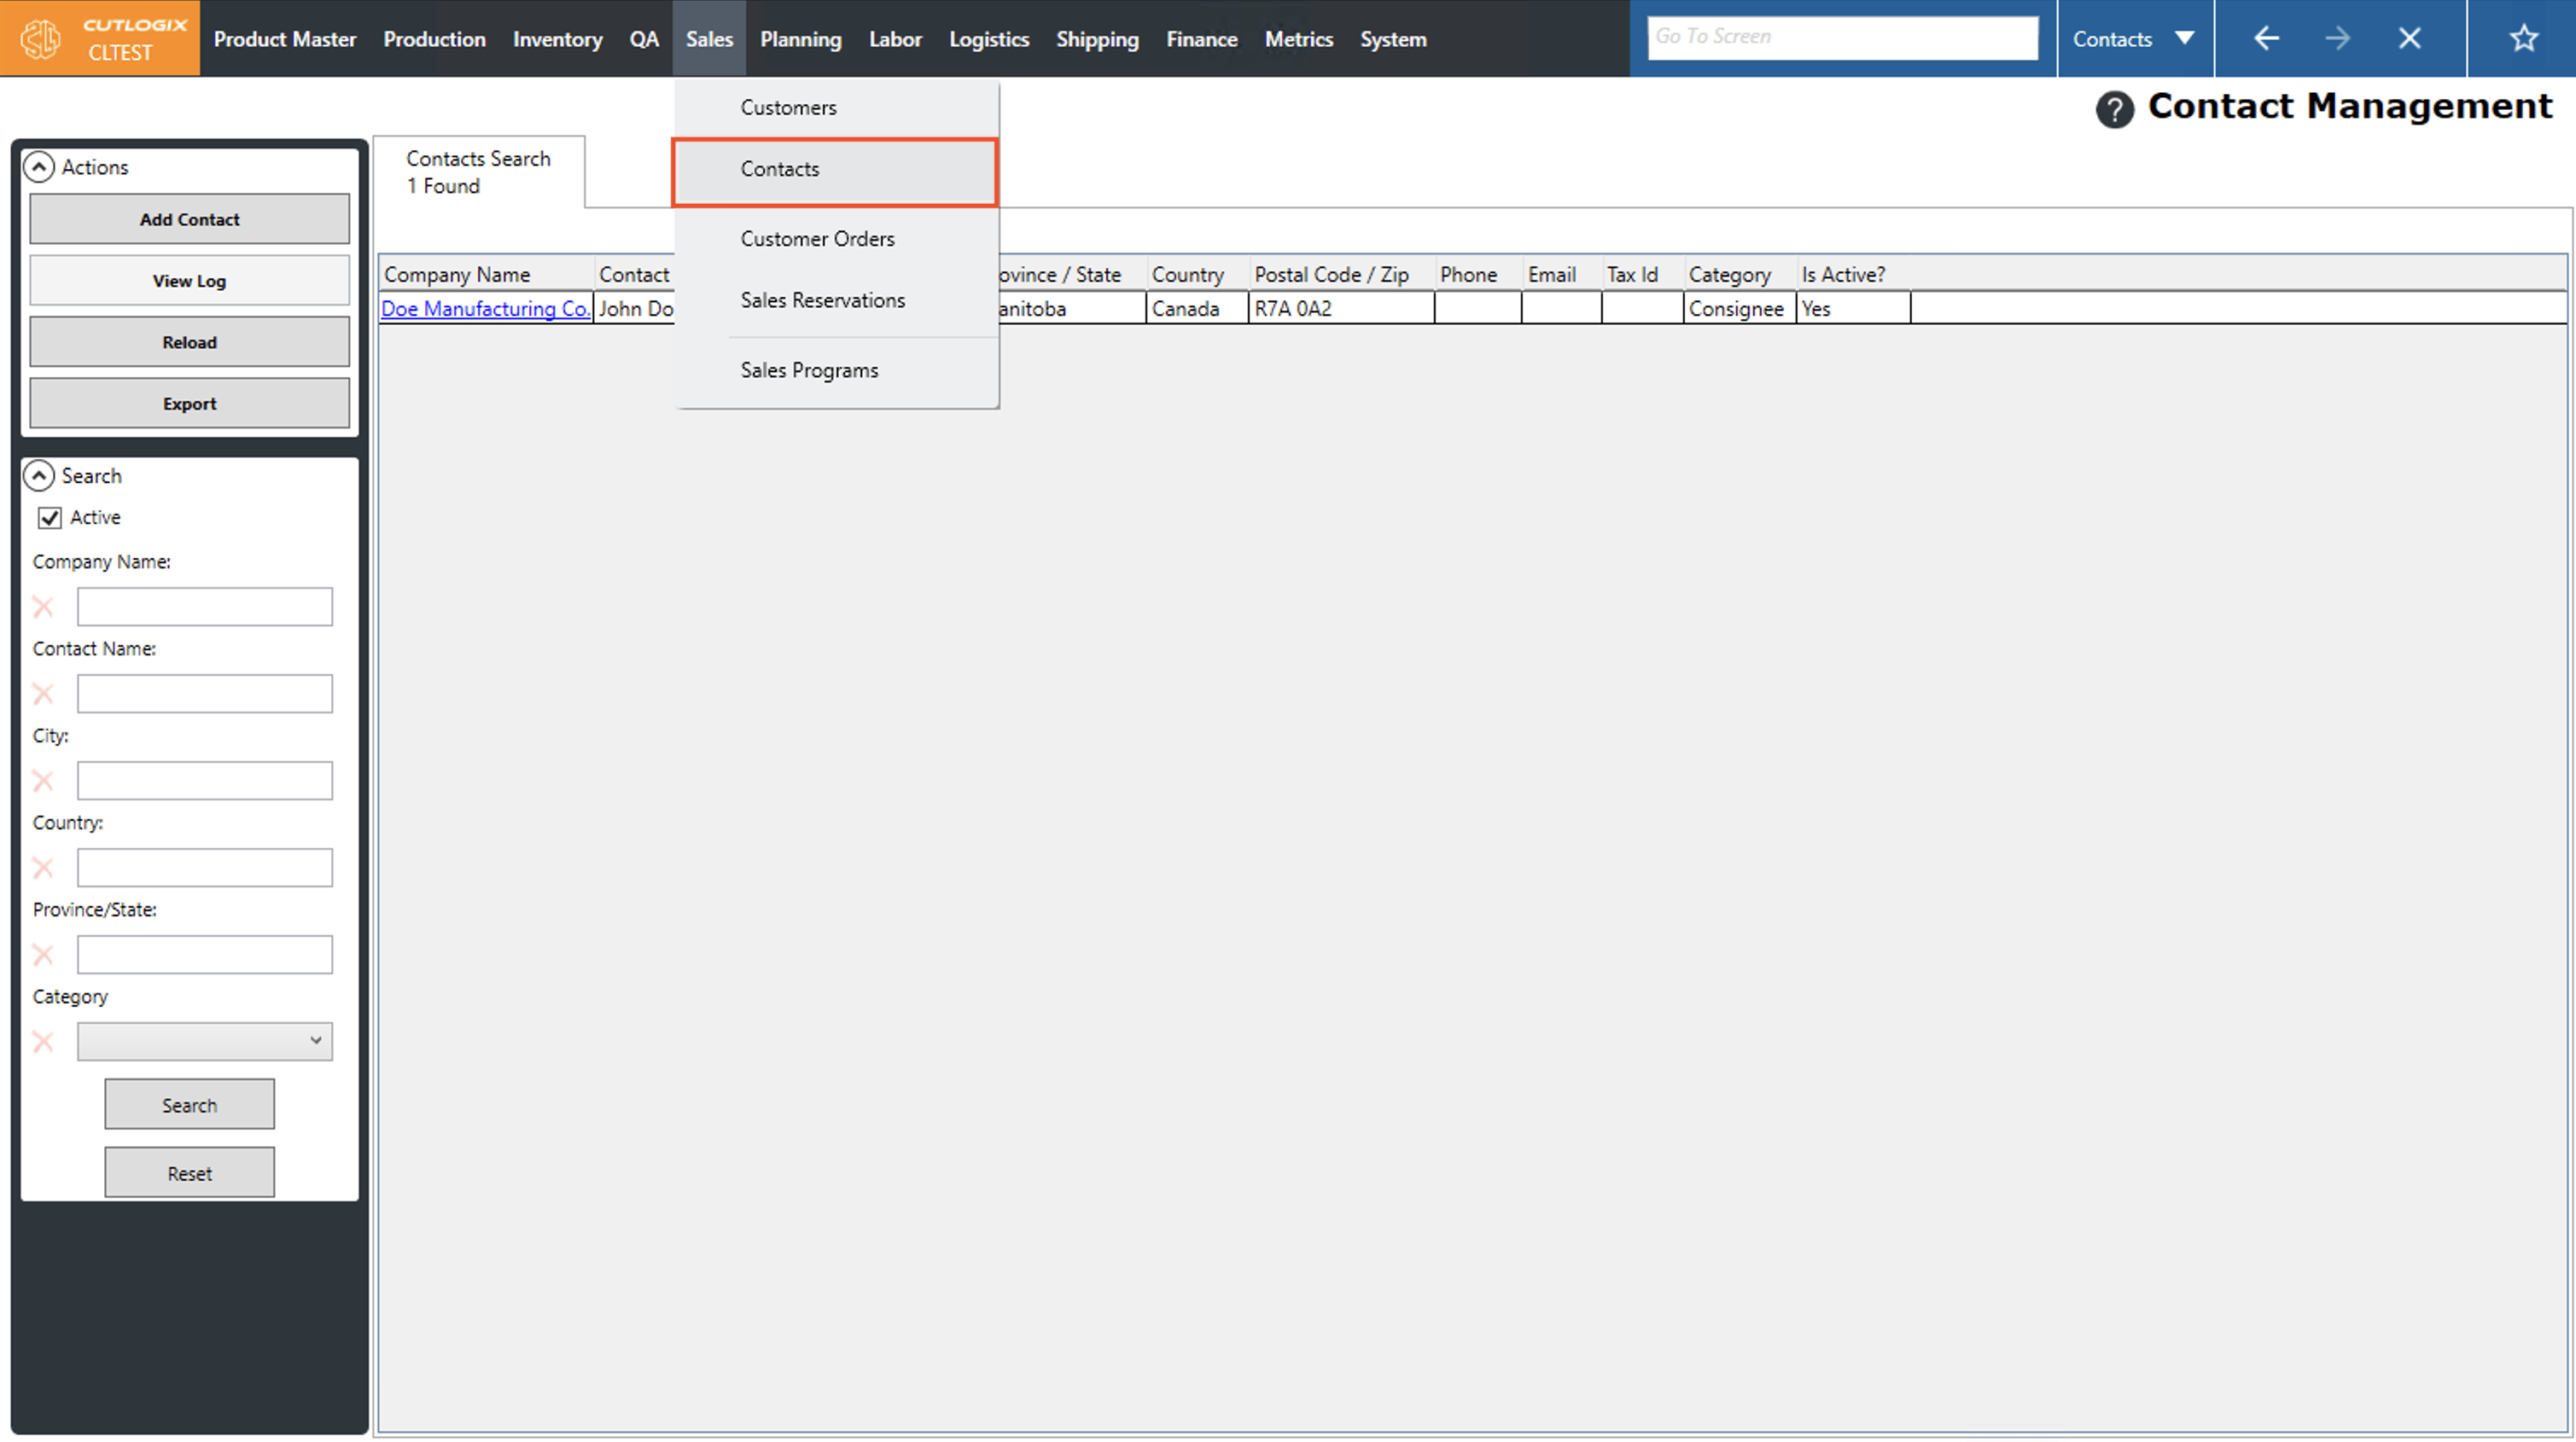Collapse the Search panel
Screen dimensions: 2576x1442
click(39, 476)
